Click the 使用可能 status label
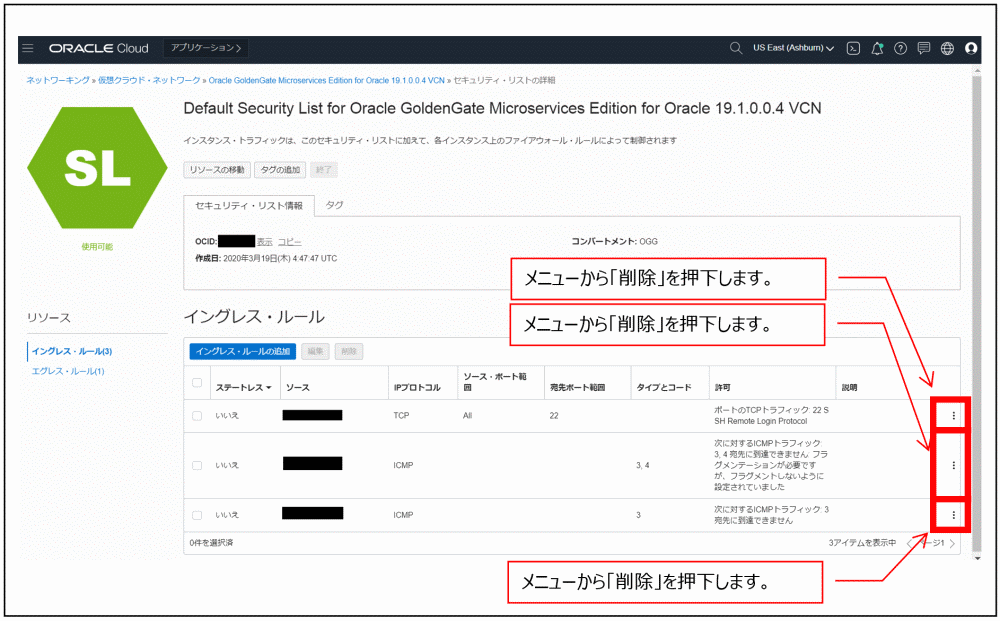1000x621 pixels. point(97,247)
